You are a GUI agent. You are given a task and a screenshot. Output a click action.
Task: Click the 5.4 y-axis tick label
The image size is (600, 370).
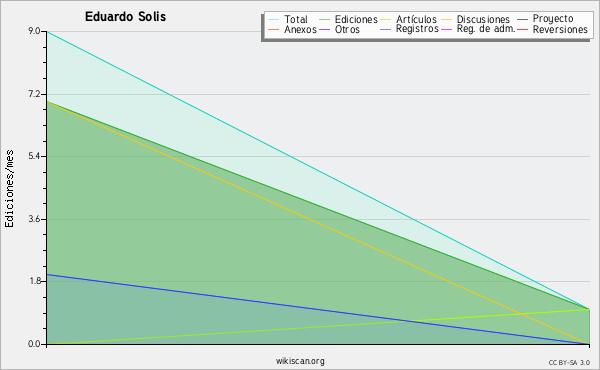click(x=34, y=156)
